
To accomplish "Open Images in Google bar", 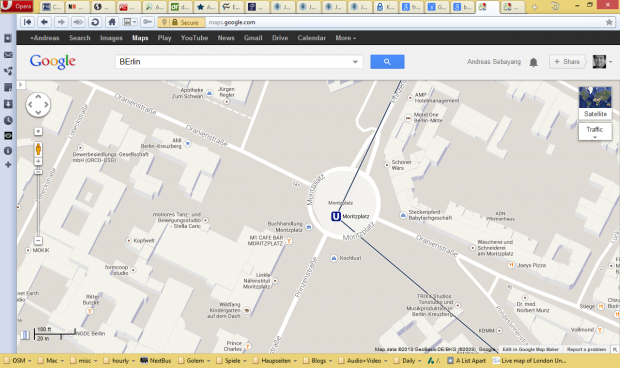I will click(111, 38).
